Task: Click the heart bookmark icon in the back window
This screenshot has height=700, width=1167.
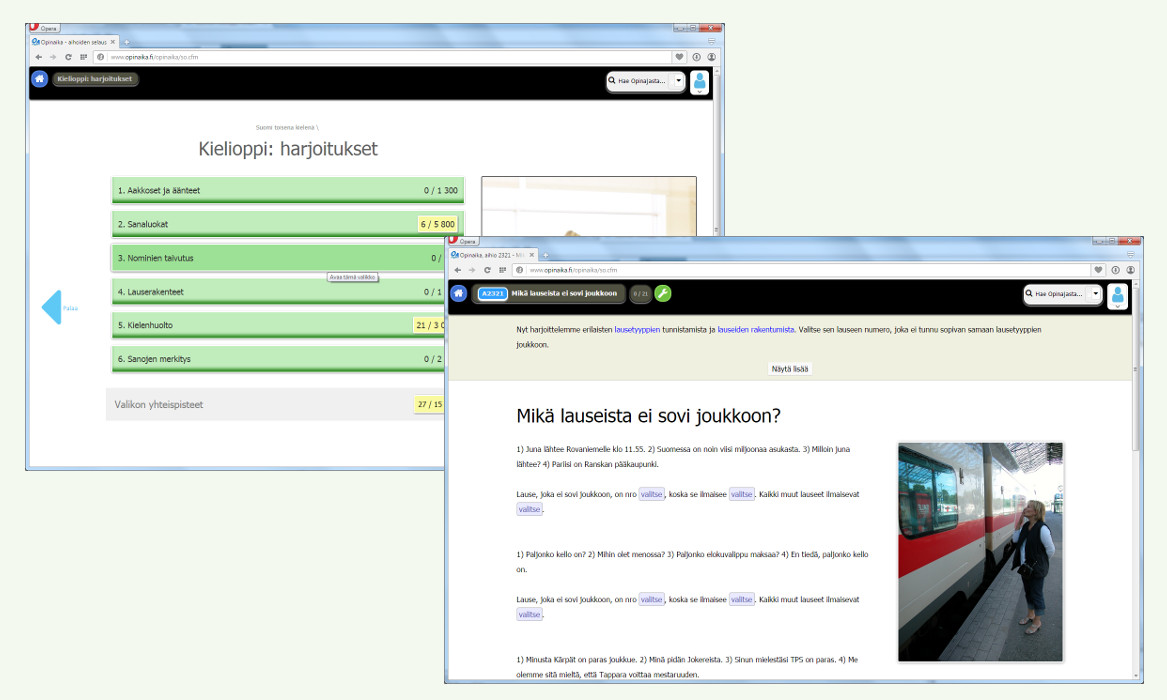Action: coord(679,57)
